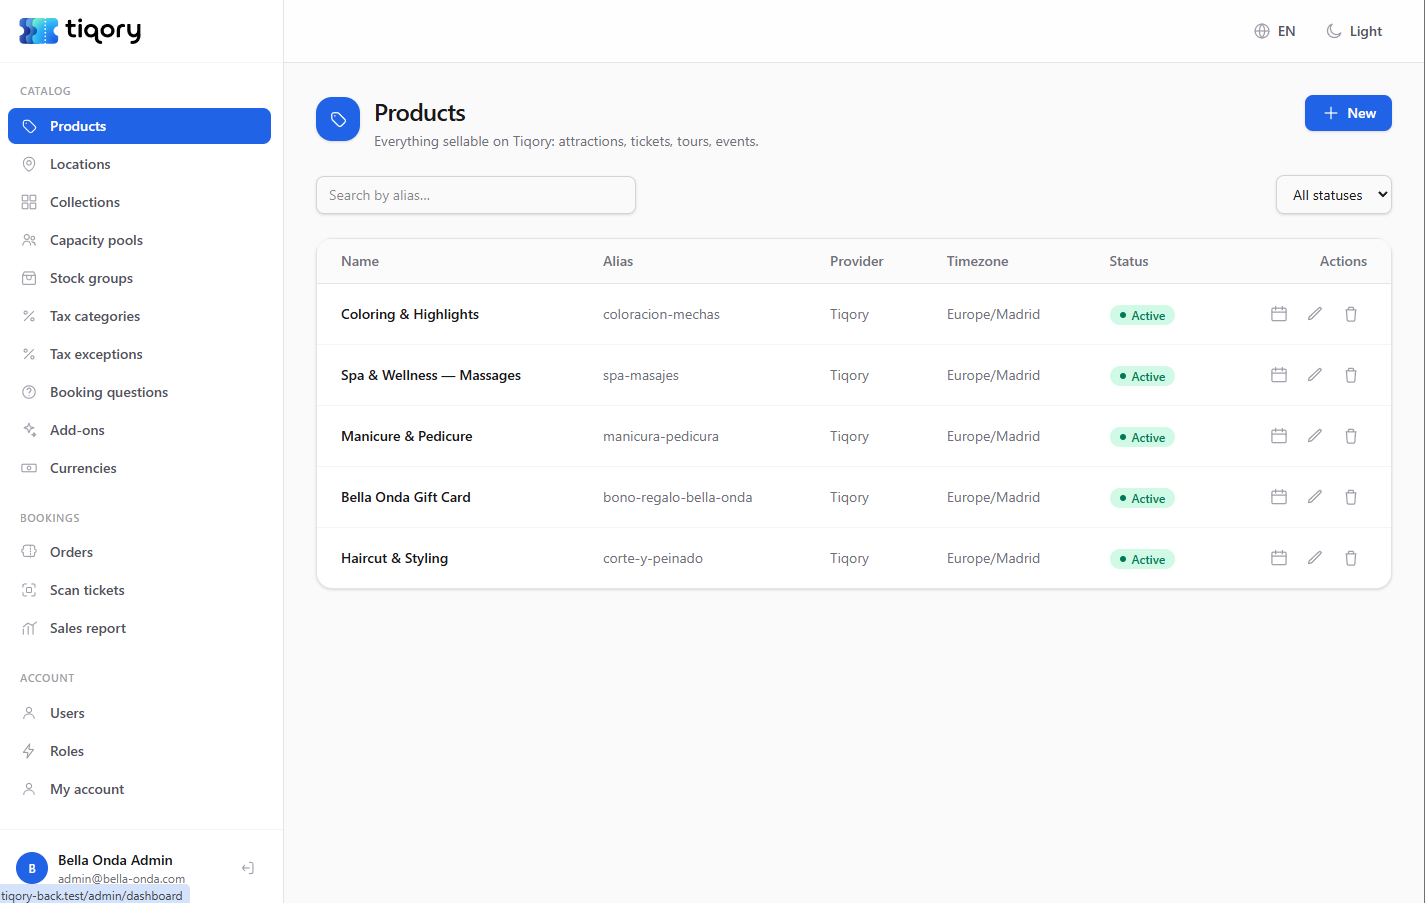Delete the Coloring & Highlights product
The image size is (1425, 903).
1350,314
